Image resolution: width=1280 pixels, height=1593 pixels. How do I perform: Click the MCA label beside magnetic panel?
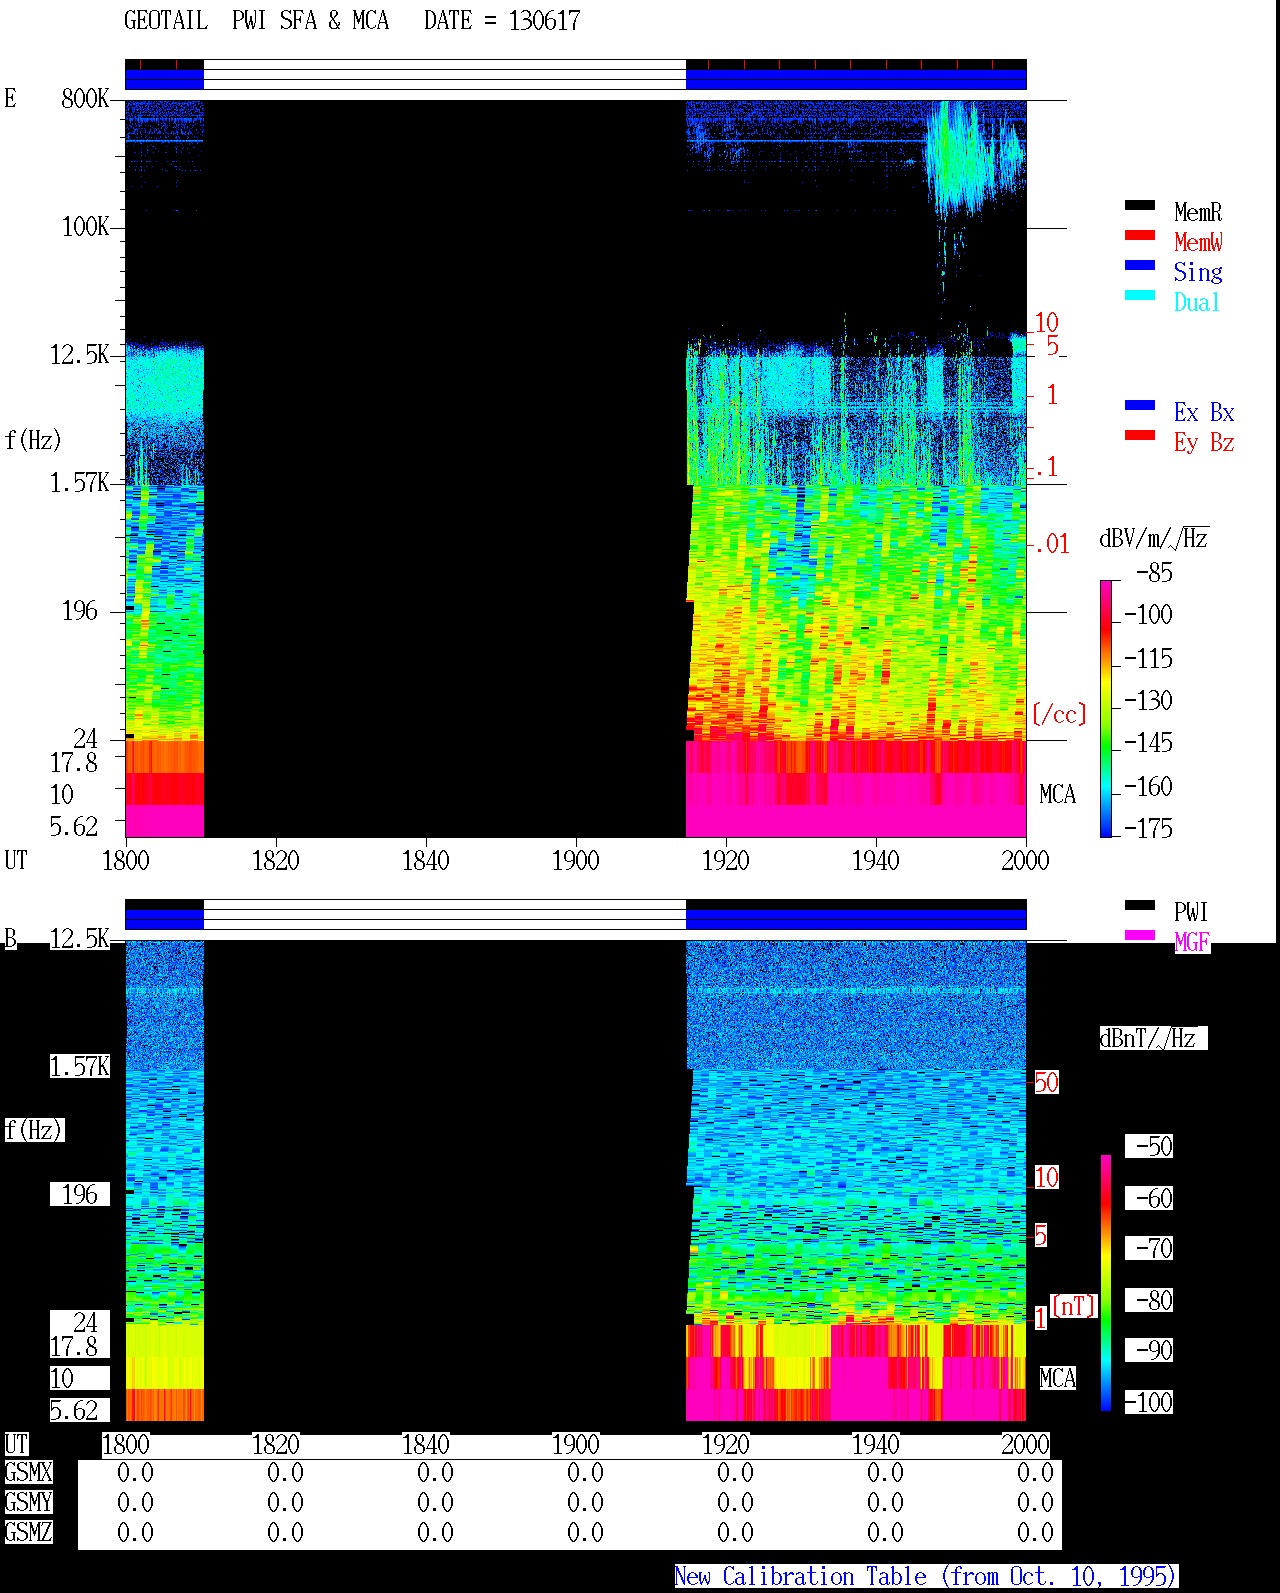point(1057,1378)
